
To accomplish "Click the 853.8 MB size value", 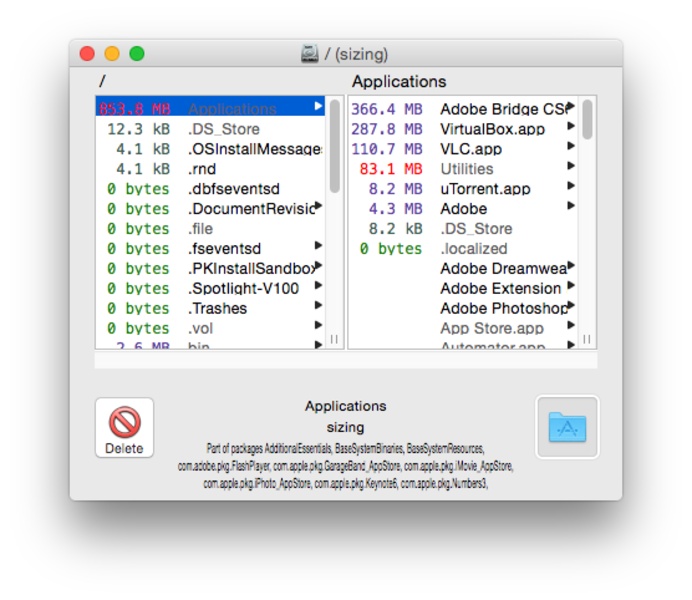I will tap(135, 109).
